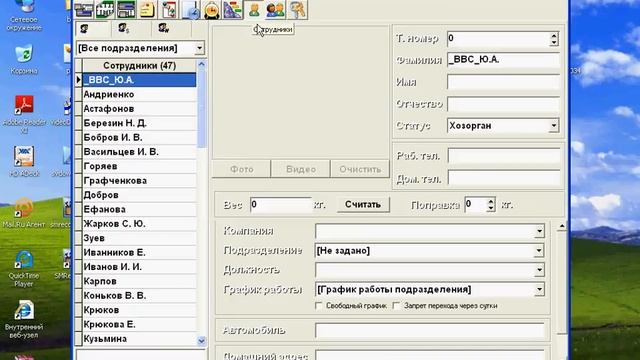
Task: Click the Считать weight button
Action: [363, 204]
